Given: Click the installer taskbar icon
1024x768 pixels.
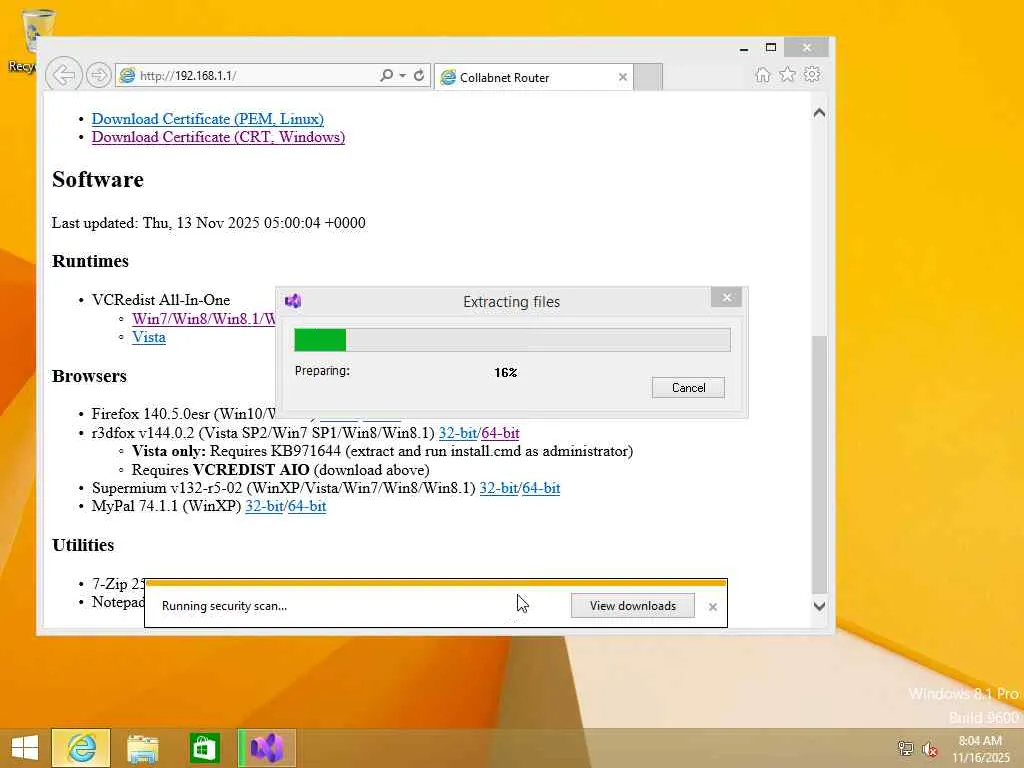Looking at the screenshot, I should click(x=267, y=748).
